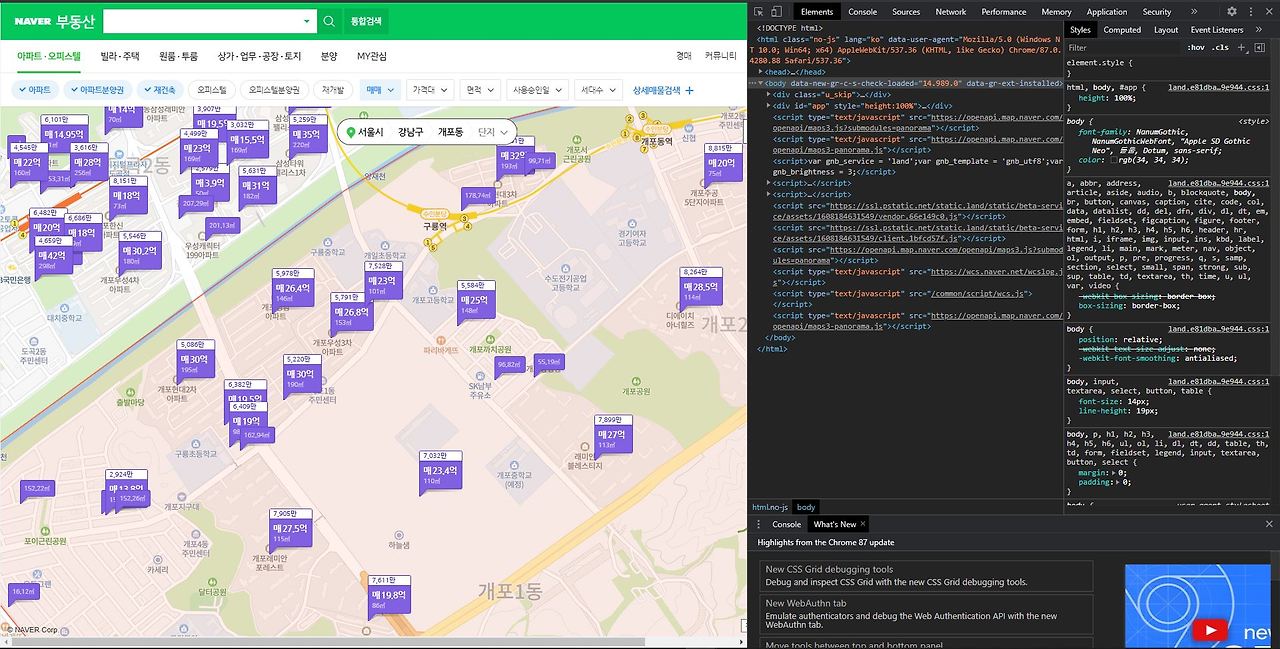Uncheck the 아파트분양권 filter chip
The width and height of the screenshot is (1280, 649).
click(x=96, y=90)
